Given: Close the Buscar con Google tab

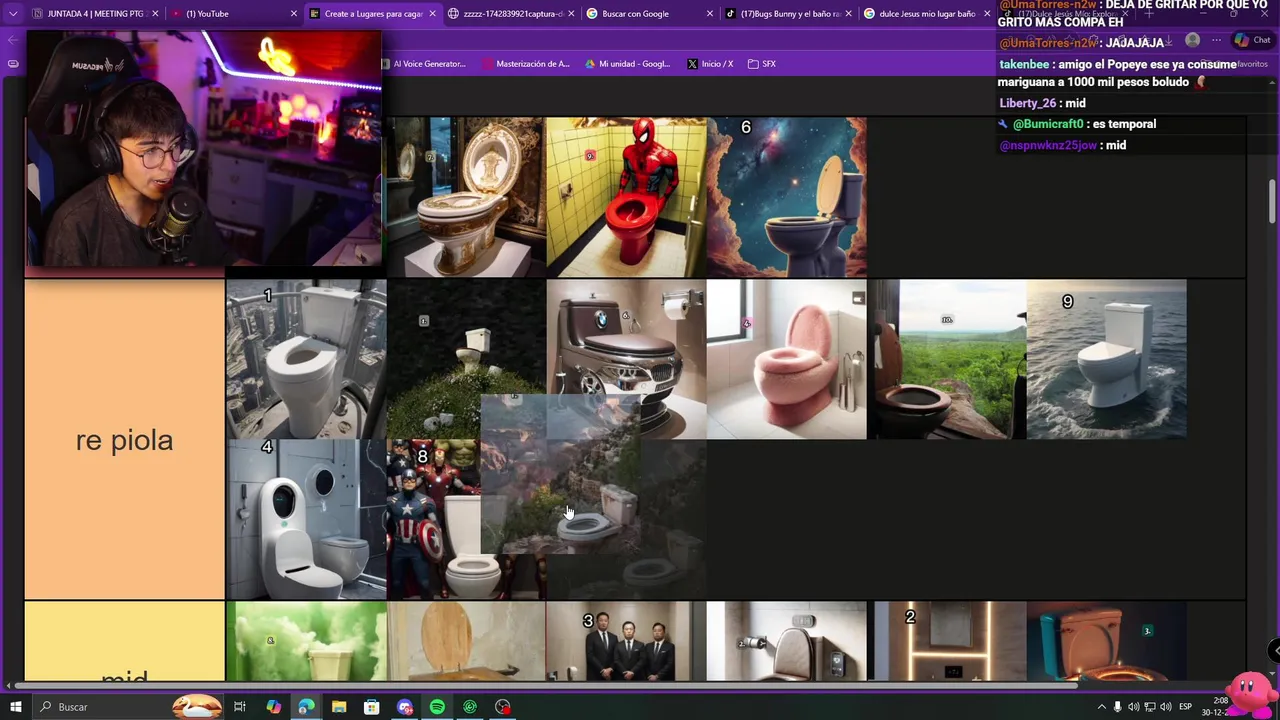Looking at the screenshot, I should coord(710,14).
